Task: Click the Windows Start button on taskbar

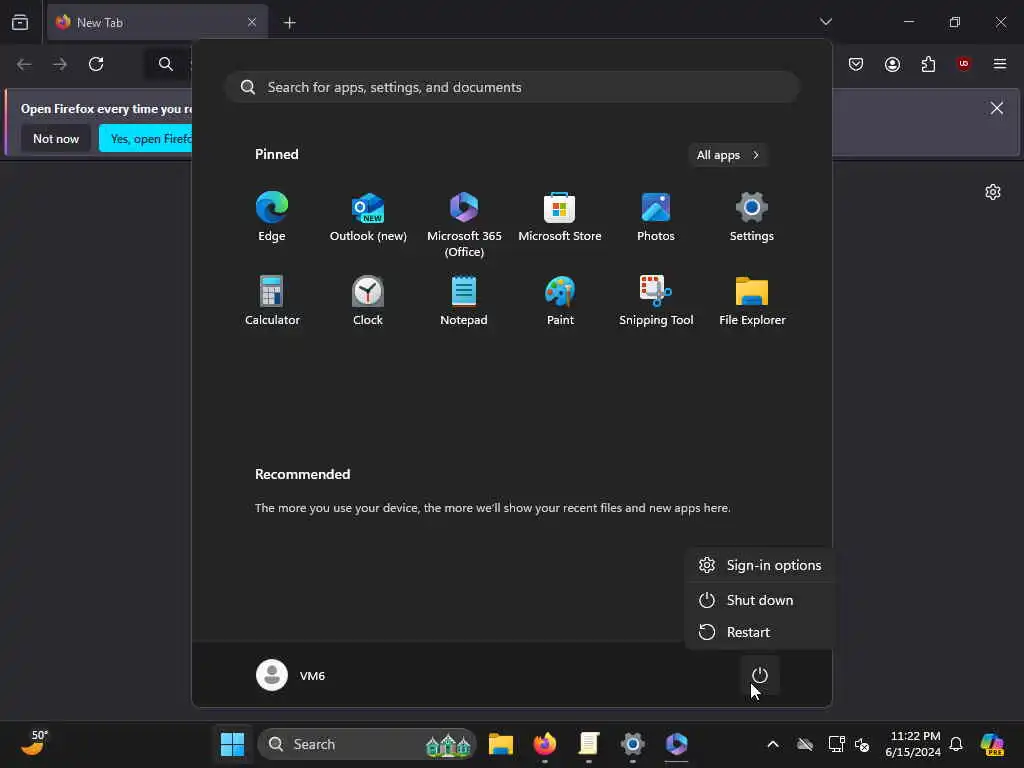Action: [x=232, y=744]
